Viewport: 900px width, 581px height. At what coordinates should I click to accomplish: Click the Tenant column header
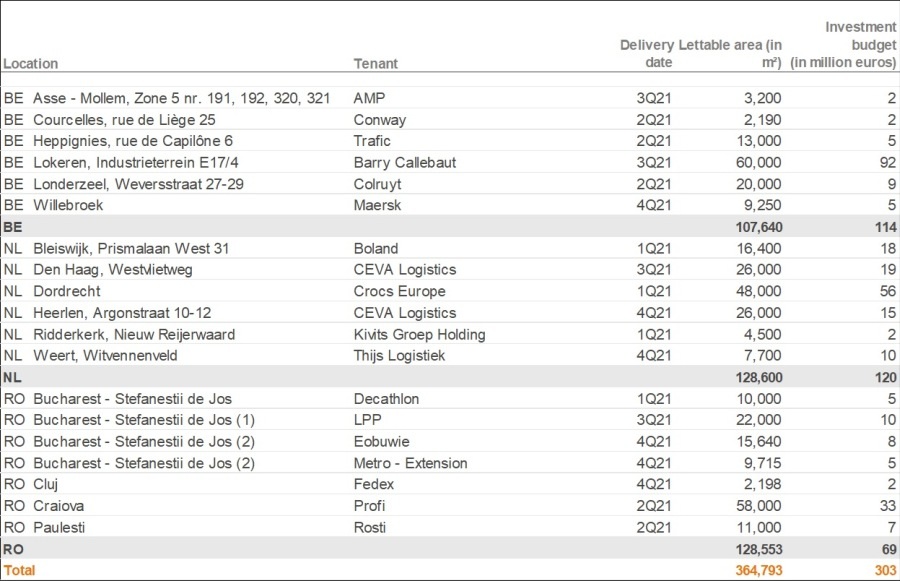point(376,64)
